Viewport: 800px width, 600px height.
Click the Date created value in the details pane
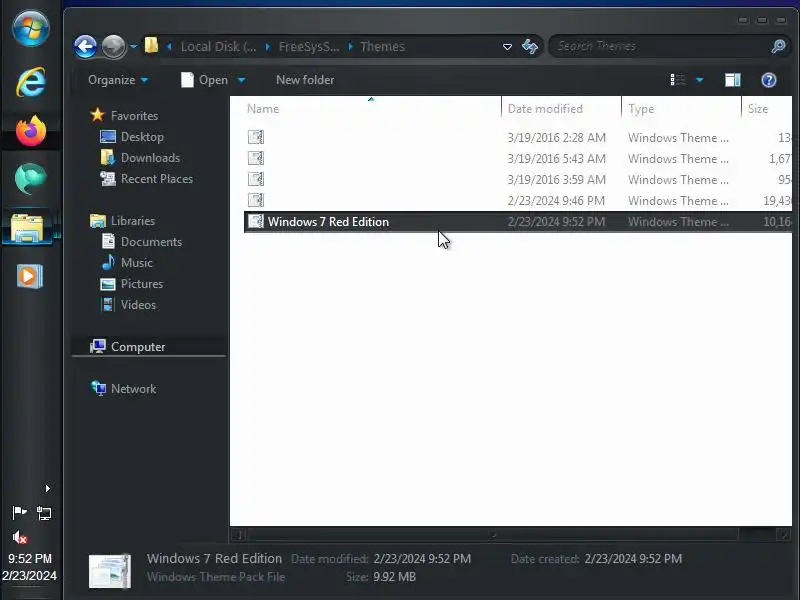pos(633,559)
